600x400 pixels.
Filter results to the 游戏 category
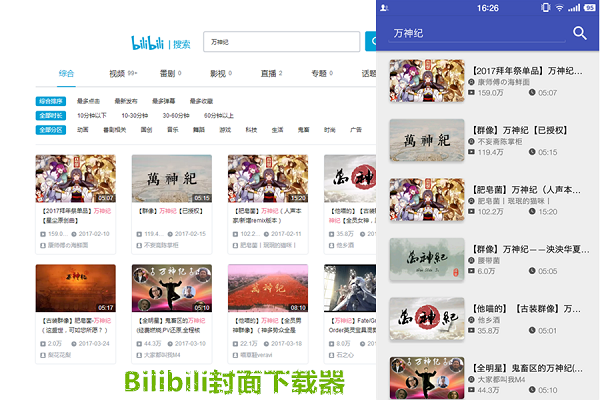pyautogui.click(x=225, y=130)
